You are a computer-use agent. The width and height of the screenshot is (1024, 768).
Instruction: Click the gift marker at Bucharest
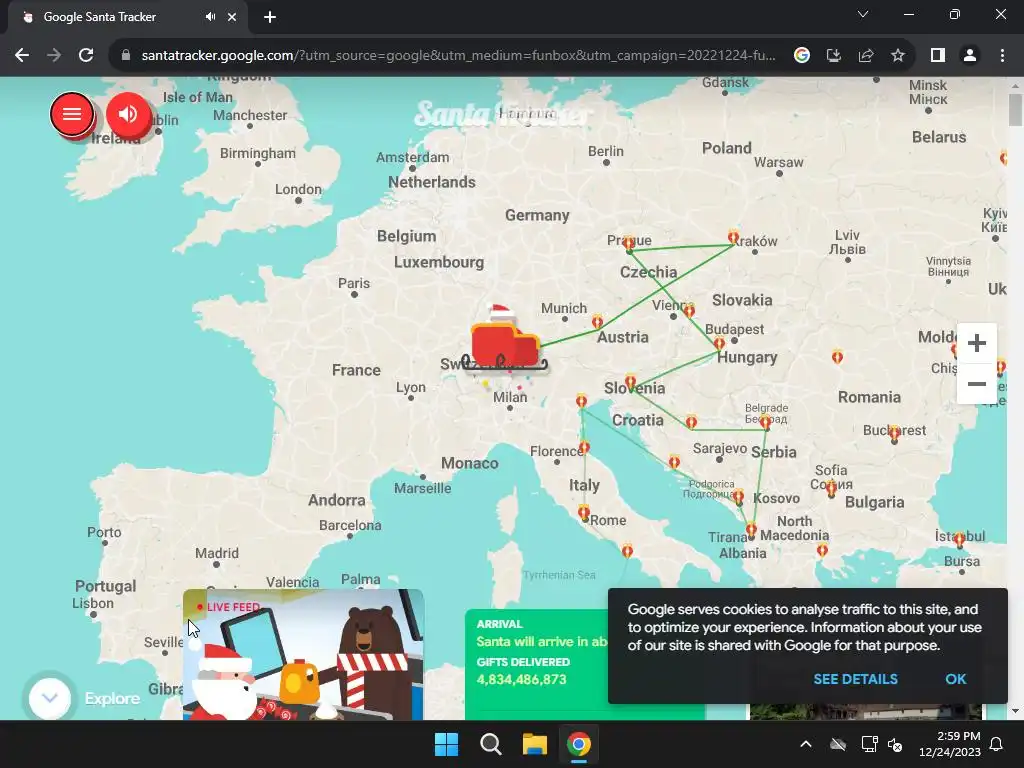pos(894,434)
